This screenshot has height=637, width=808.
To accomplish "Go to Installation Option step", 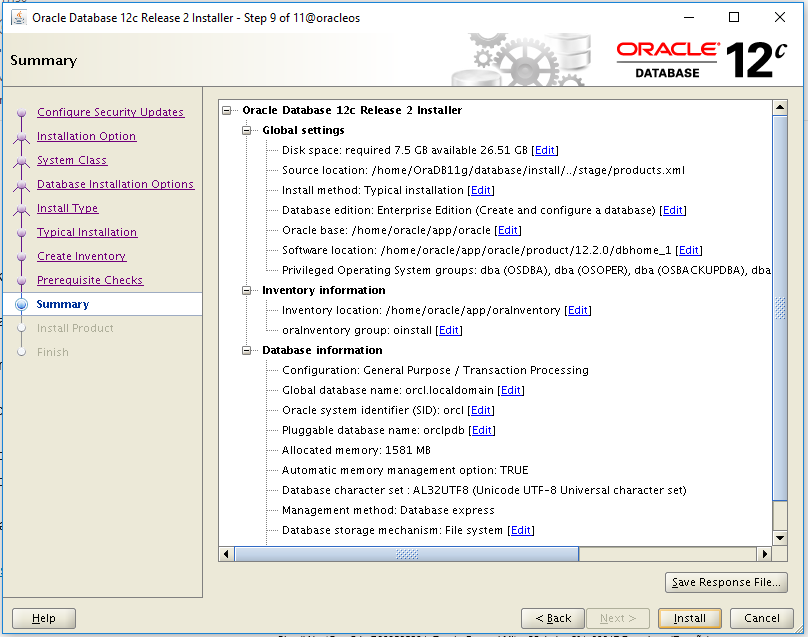I will [87, 136].
